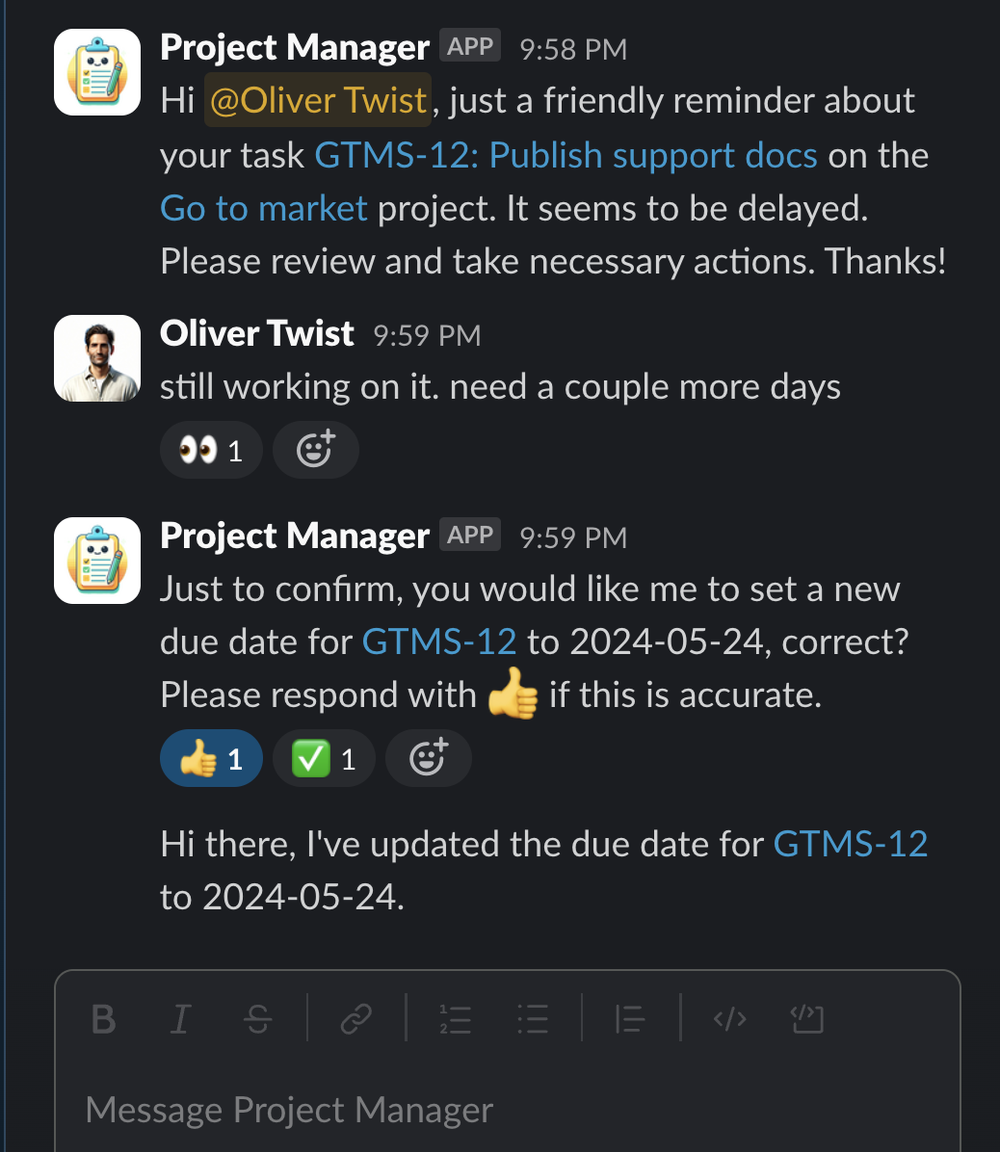Toggle strikethrough formatting in composer
The image size is (1000, 1152).
point(258,1019)
